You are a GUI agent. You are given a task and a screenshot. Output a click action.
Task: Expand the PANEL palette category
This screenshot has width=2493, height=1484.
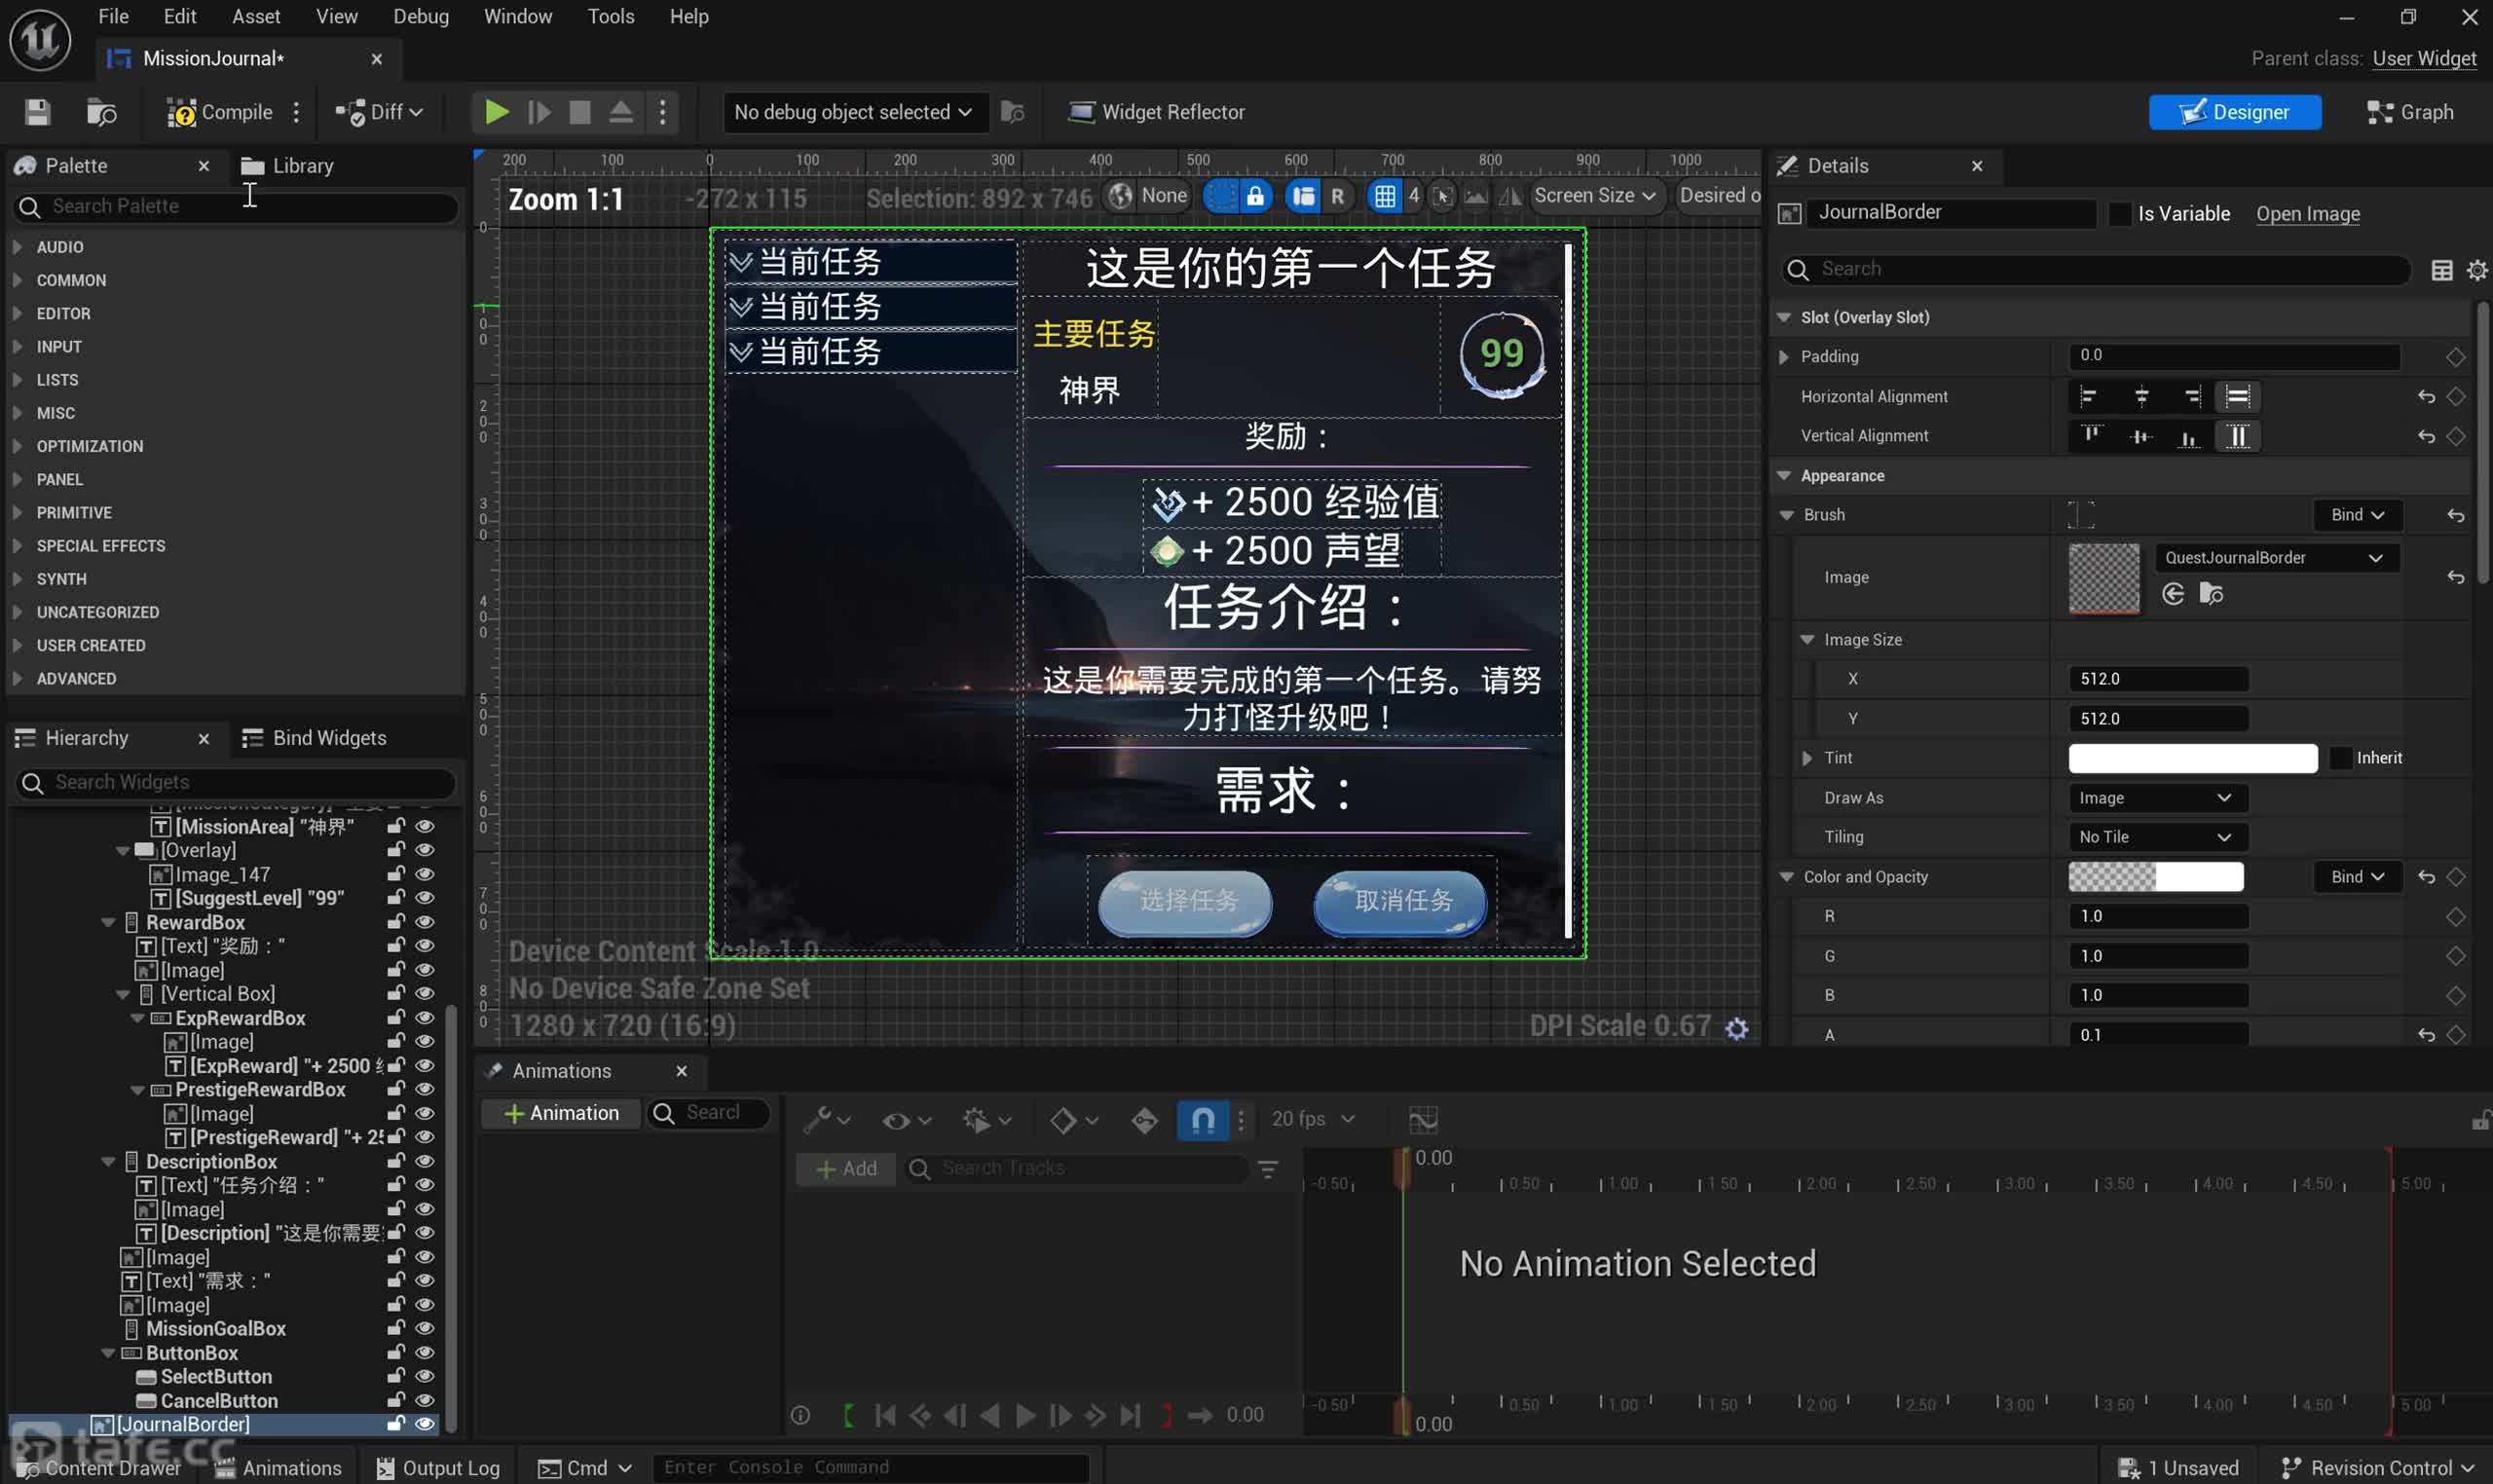click(x=18, y=480)
